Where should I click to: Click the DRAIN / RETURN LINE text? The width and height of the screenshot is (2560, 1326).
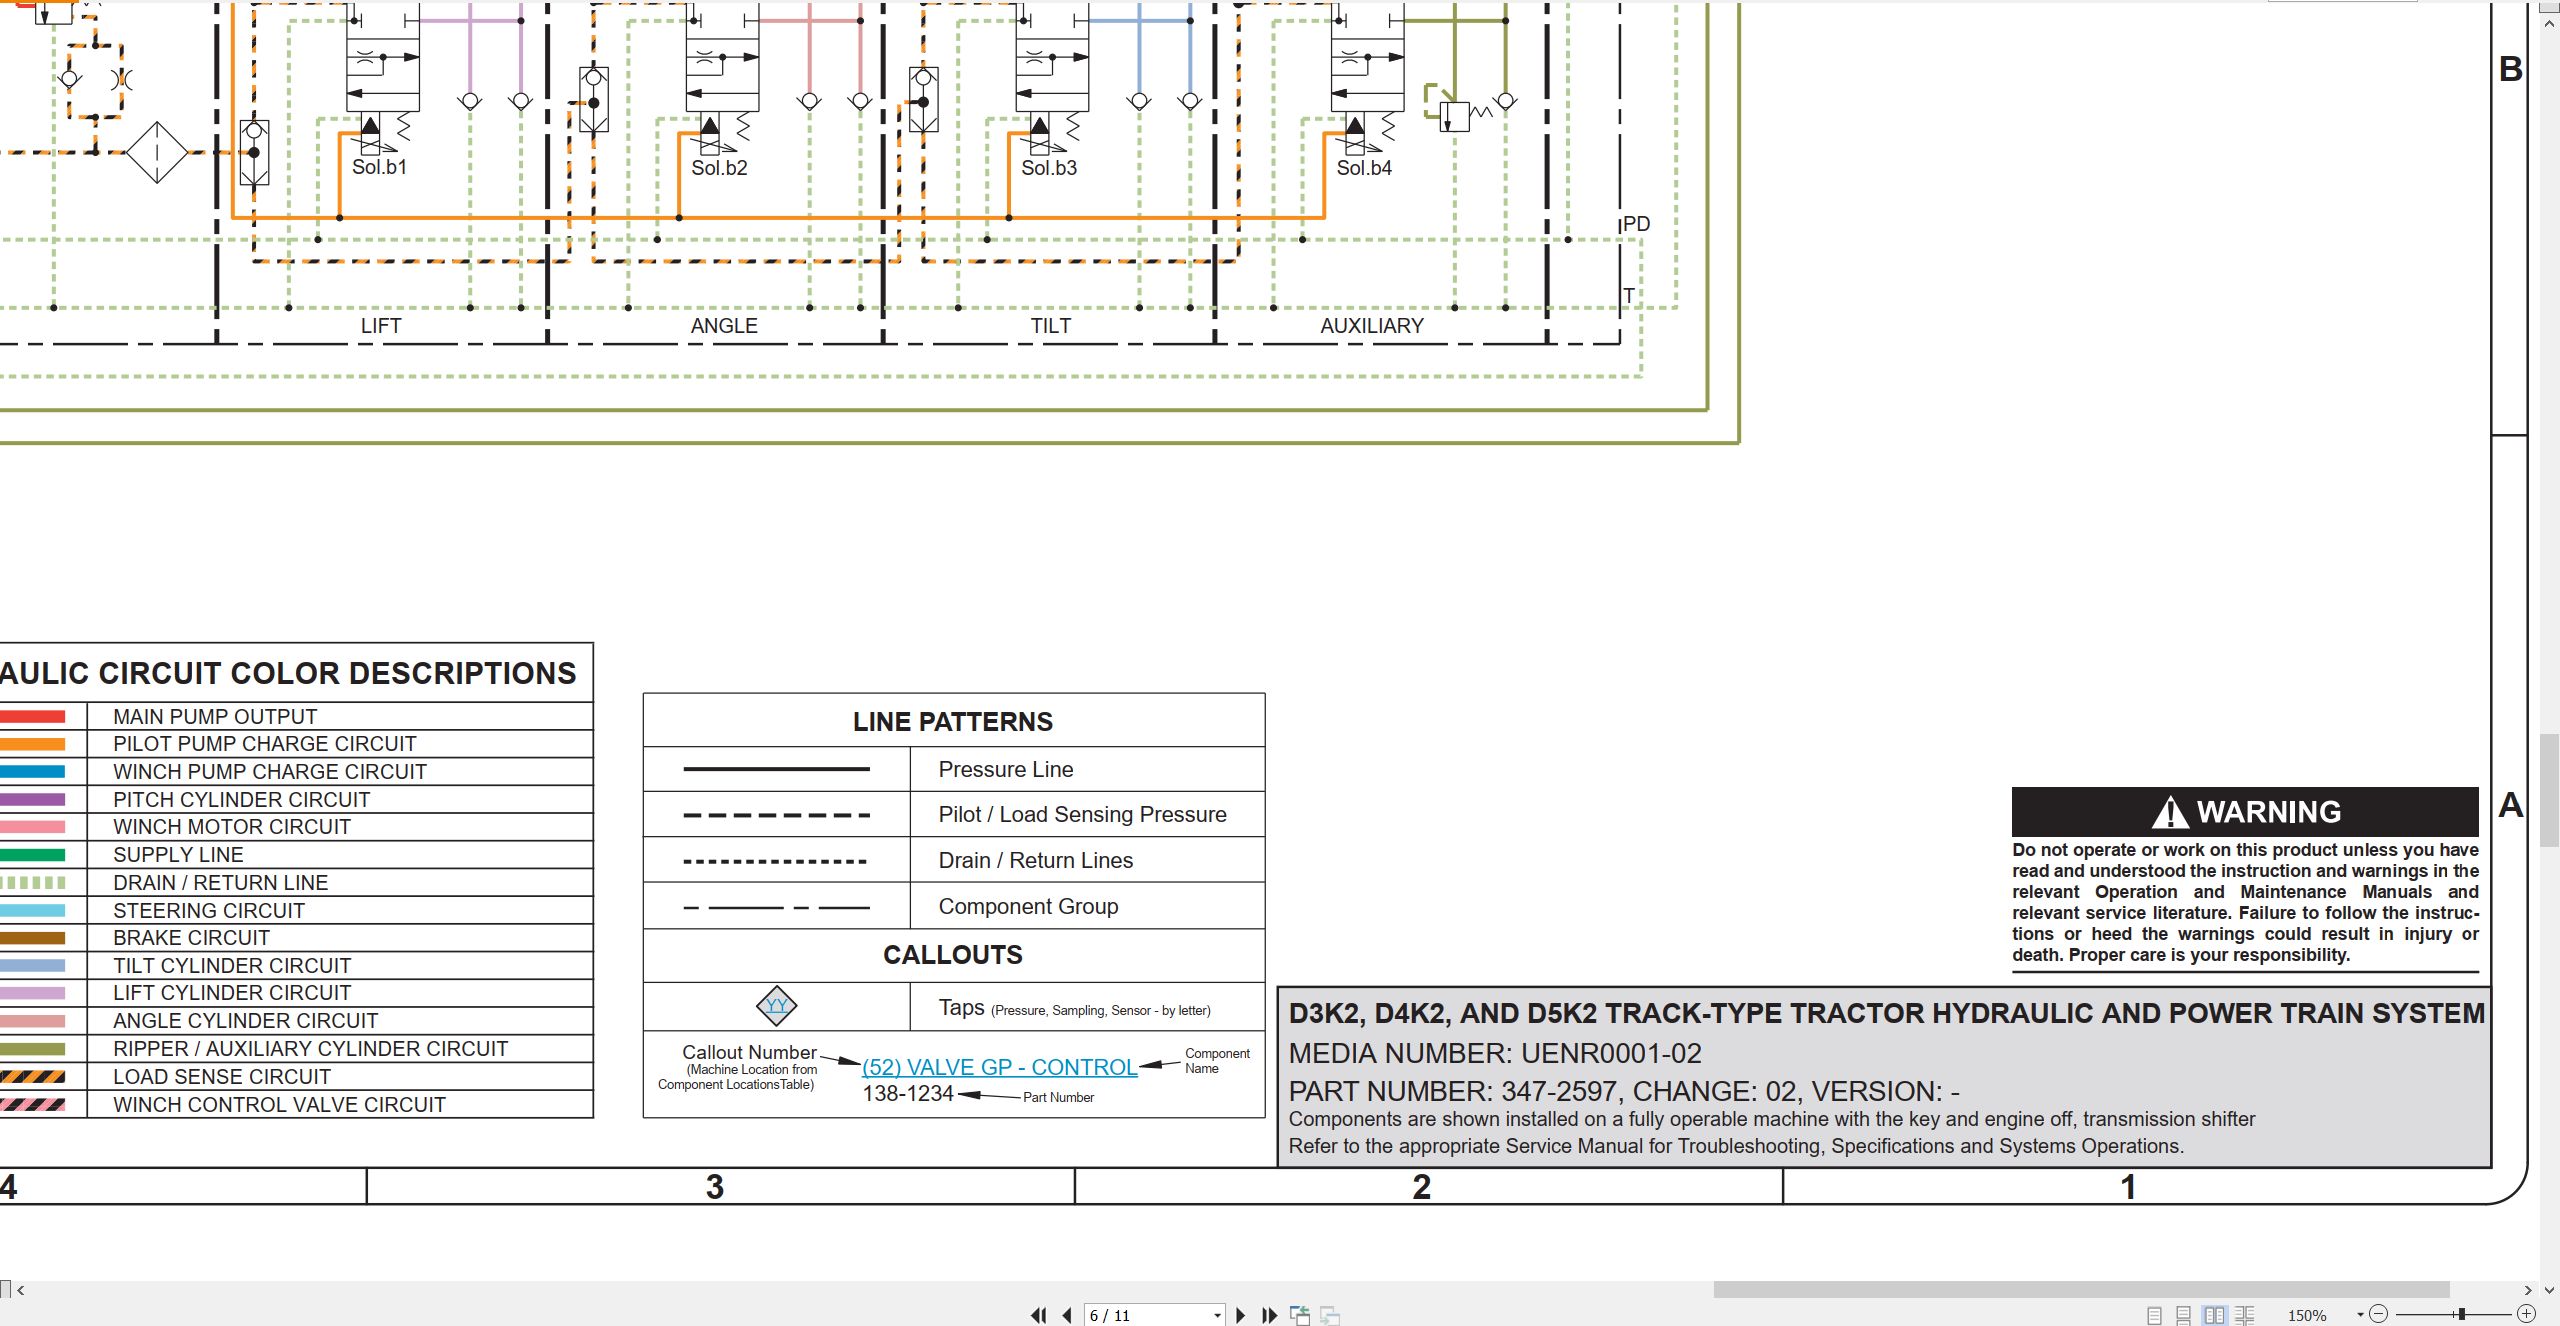point(221,883)
